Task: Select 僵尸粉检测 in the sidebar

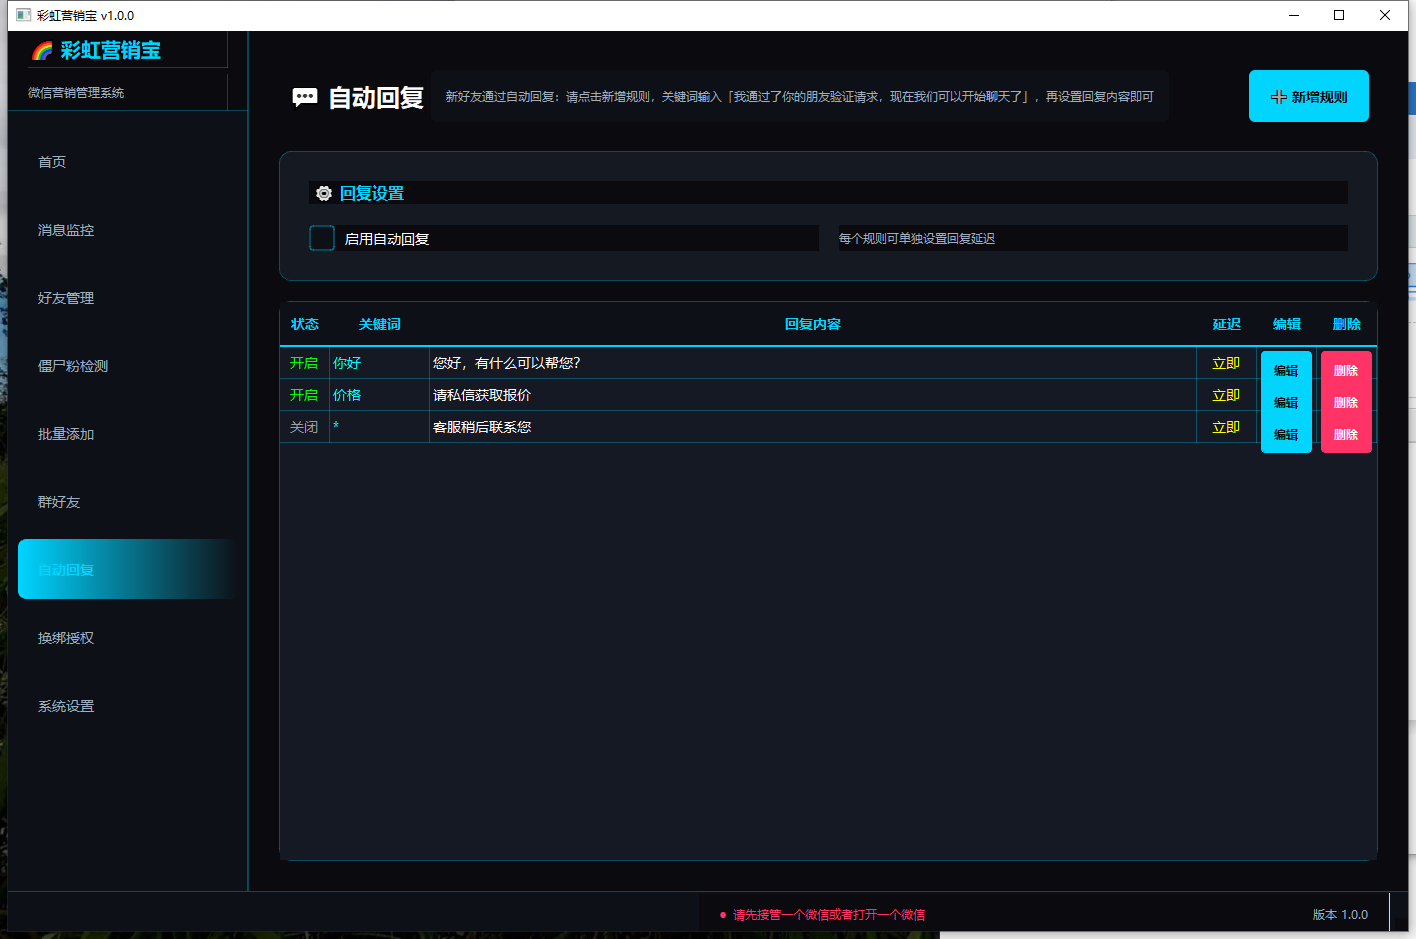Action: click(x=128, y=366)
